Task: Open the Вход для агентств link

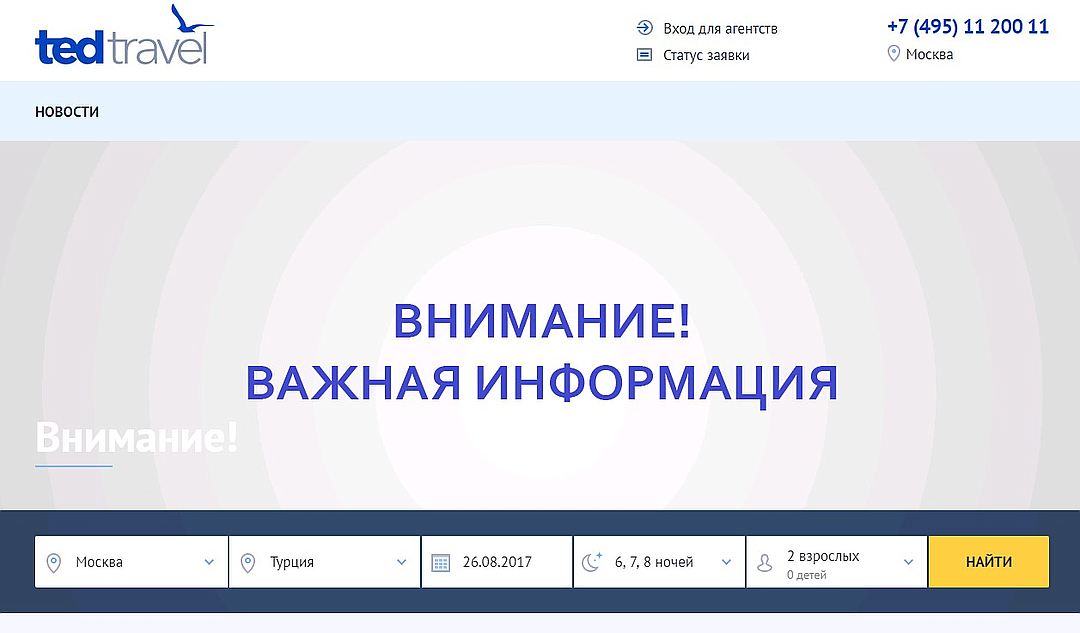Action: tap(720, 28)
